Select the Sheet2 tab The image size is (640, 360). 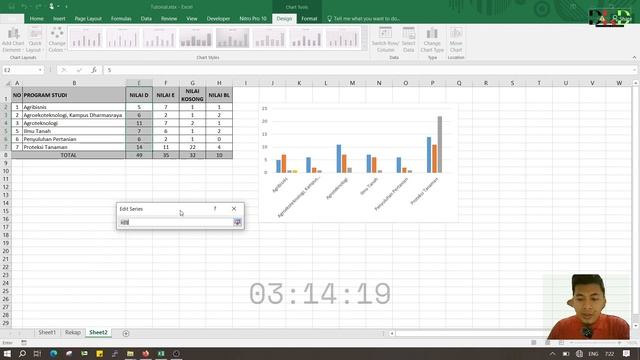pyautogui.click(x=98, y=333)
